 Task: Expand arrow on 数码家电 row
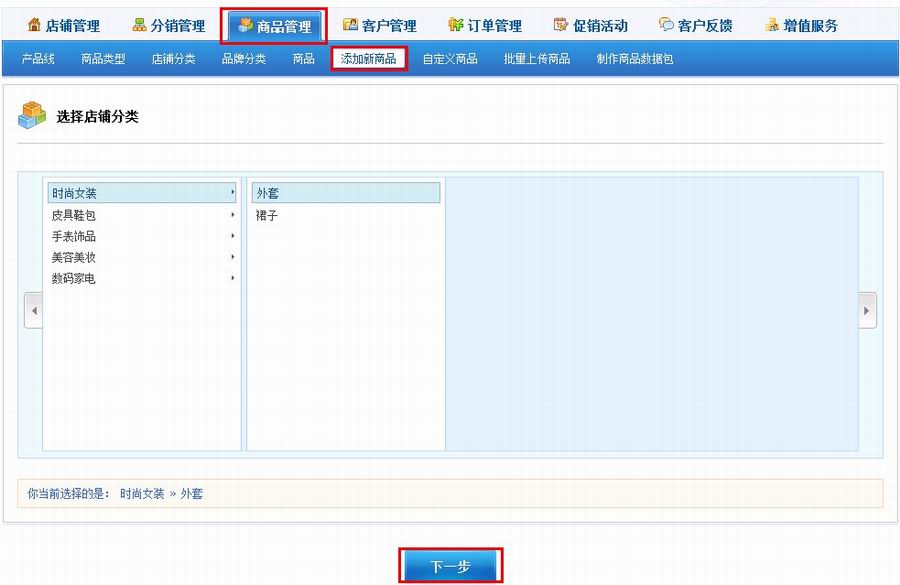[x=232, y=278]
